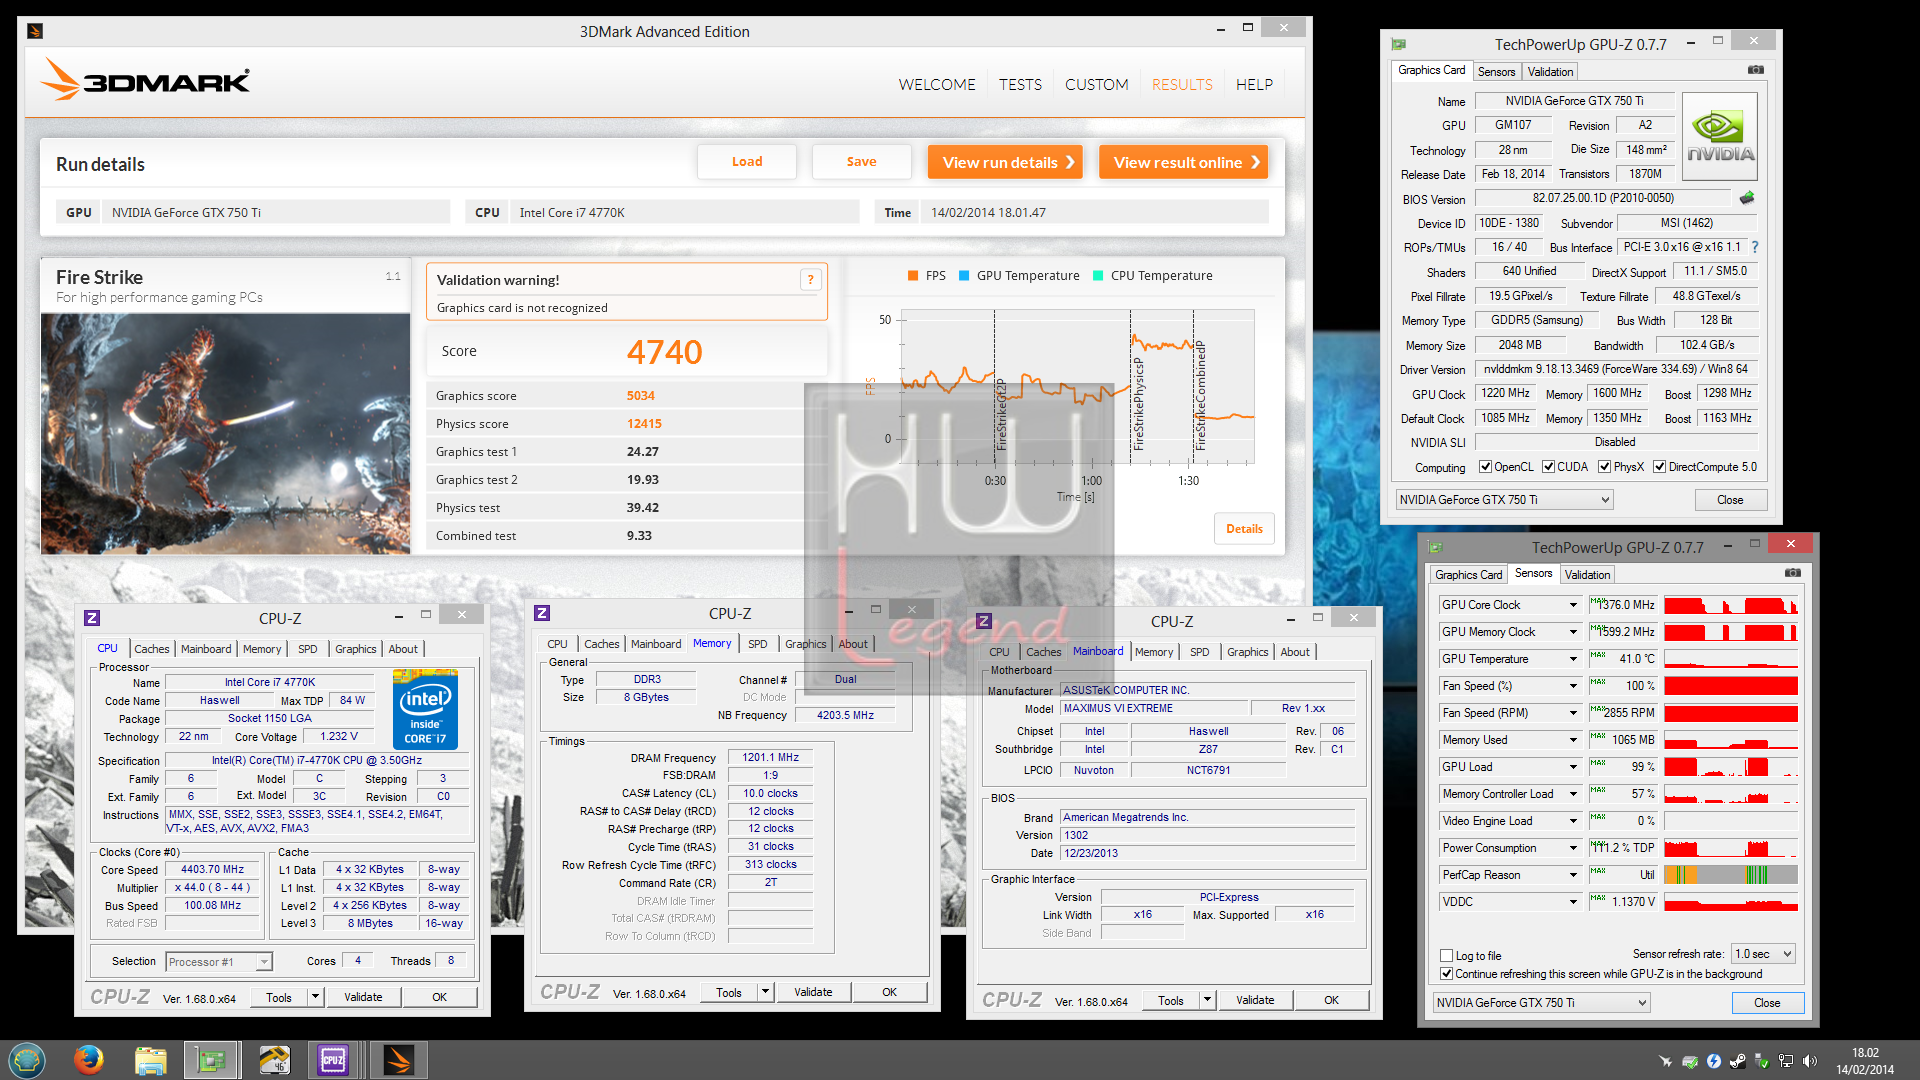Switch to Caches tab in CPU-Z CPU window
This screenshot has width=1920, height=1080.
(x=152, y=649)
